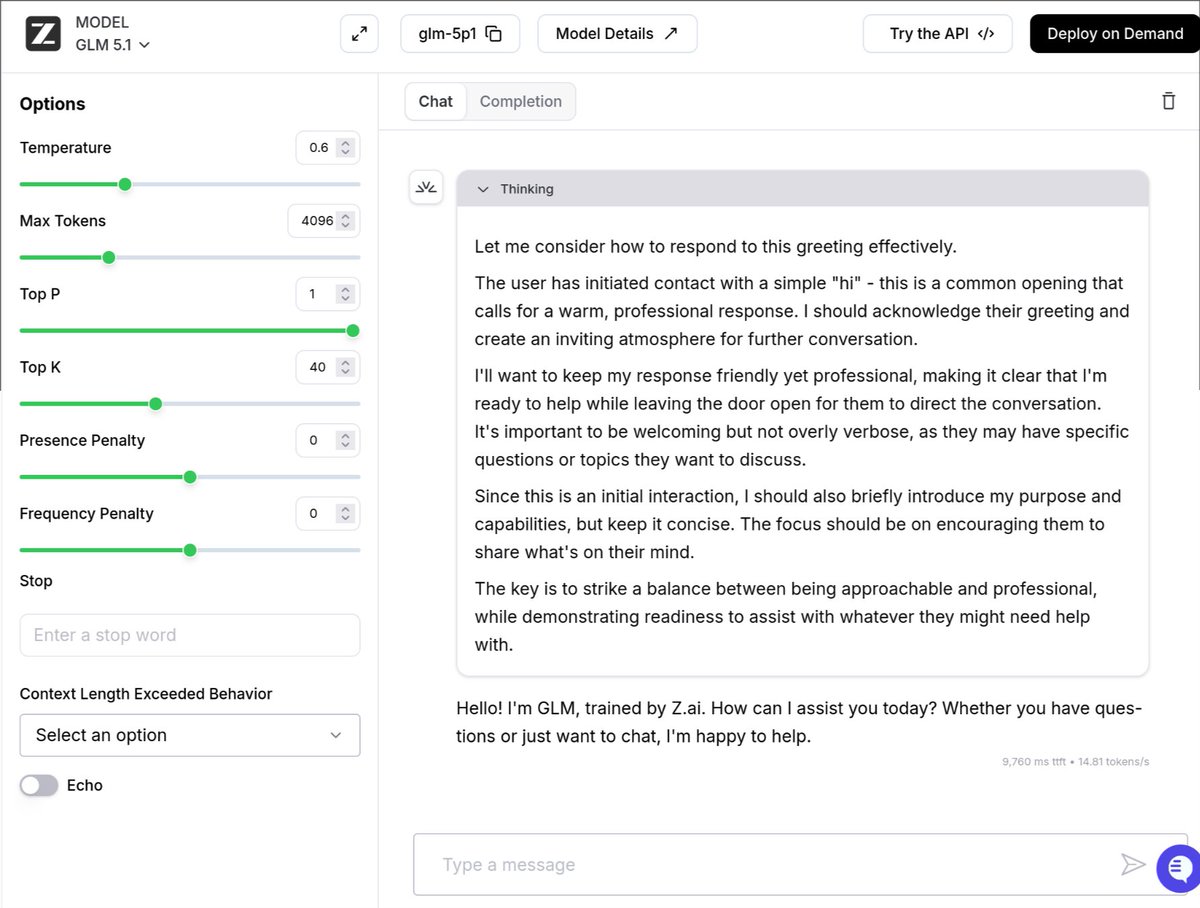1200x908 pixels.
Task: Copy the glm-5p1 model ID
Action: pos(460,33)
